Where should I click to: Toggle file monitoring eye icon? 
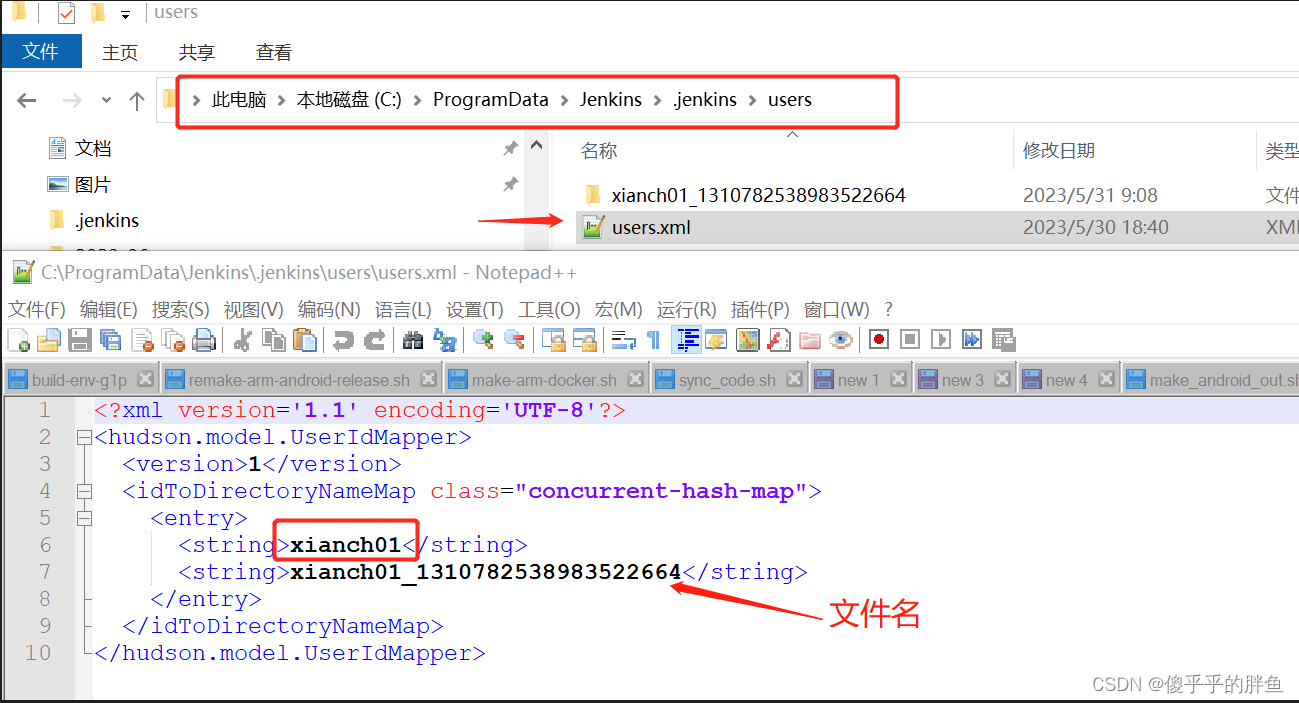[840, 340]
